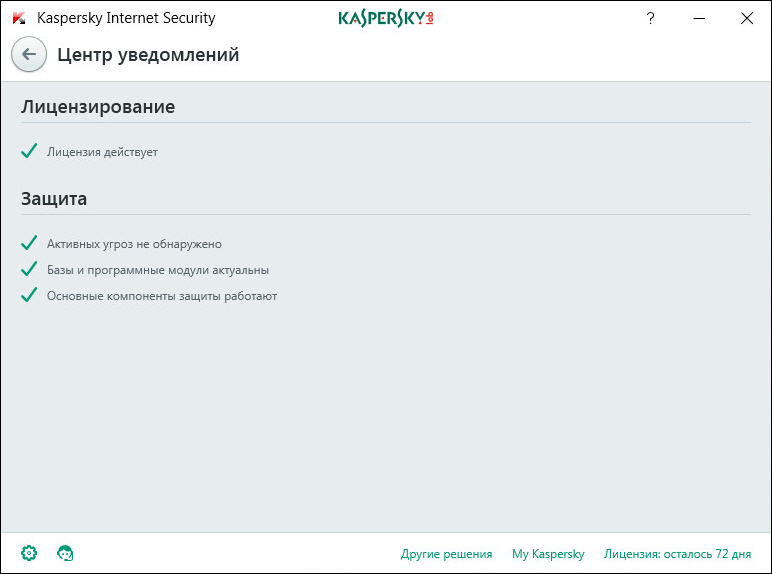This screenshot has height=574, width=772.
Task: Open the Другие решения link
Action: [x=447, y=554]
